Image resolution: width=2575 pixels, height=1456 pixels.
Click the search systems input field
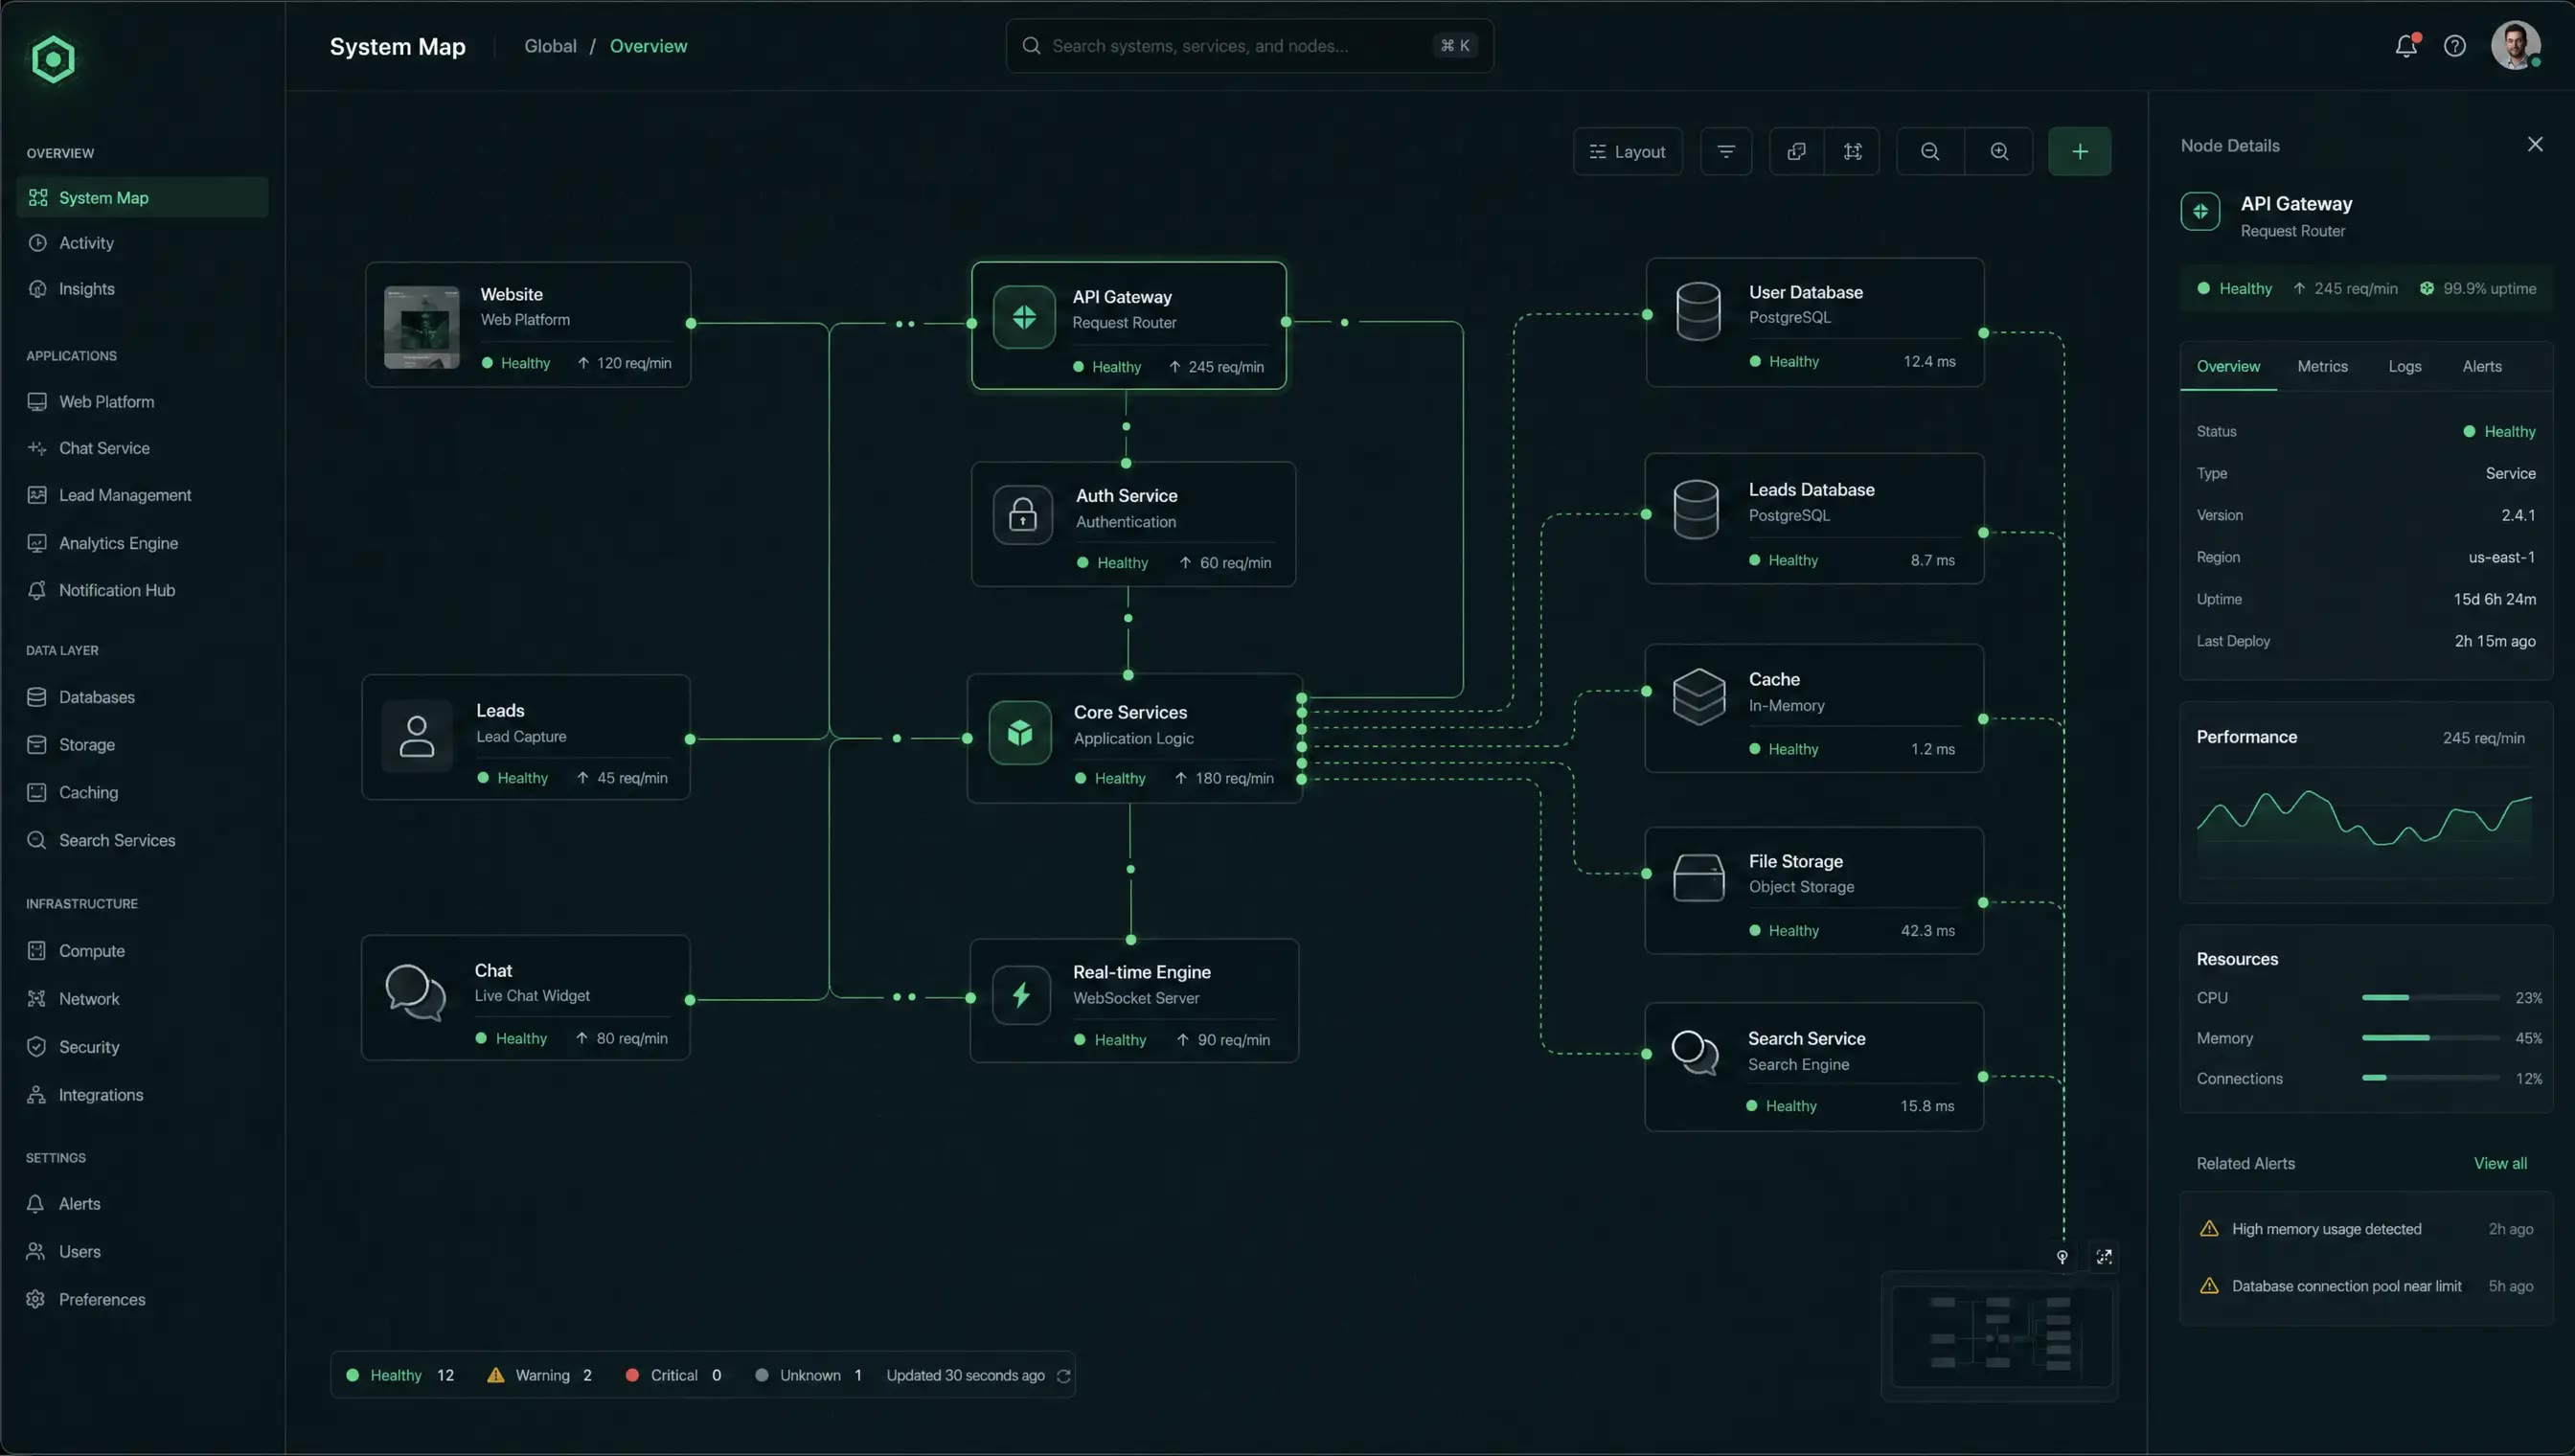coord(1249,46)
